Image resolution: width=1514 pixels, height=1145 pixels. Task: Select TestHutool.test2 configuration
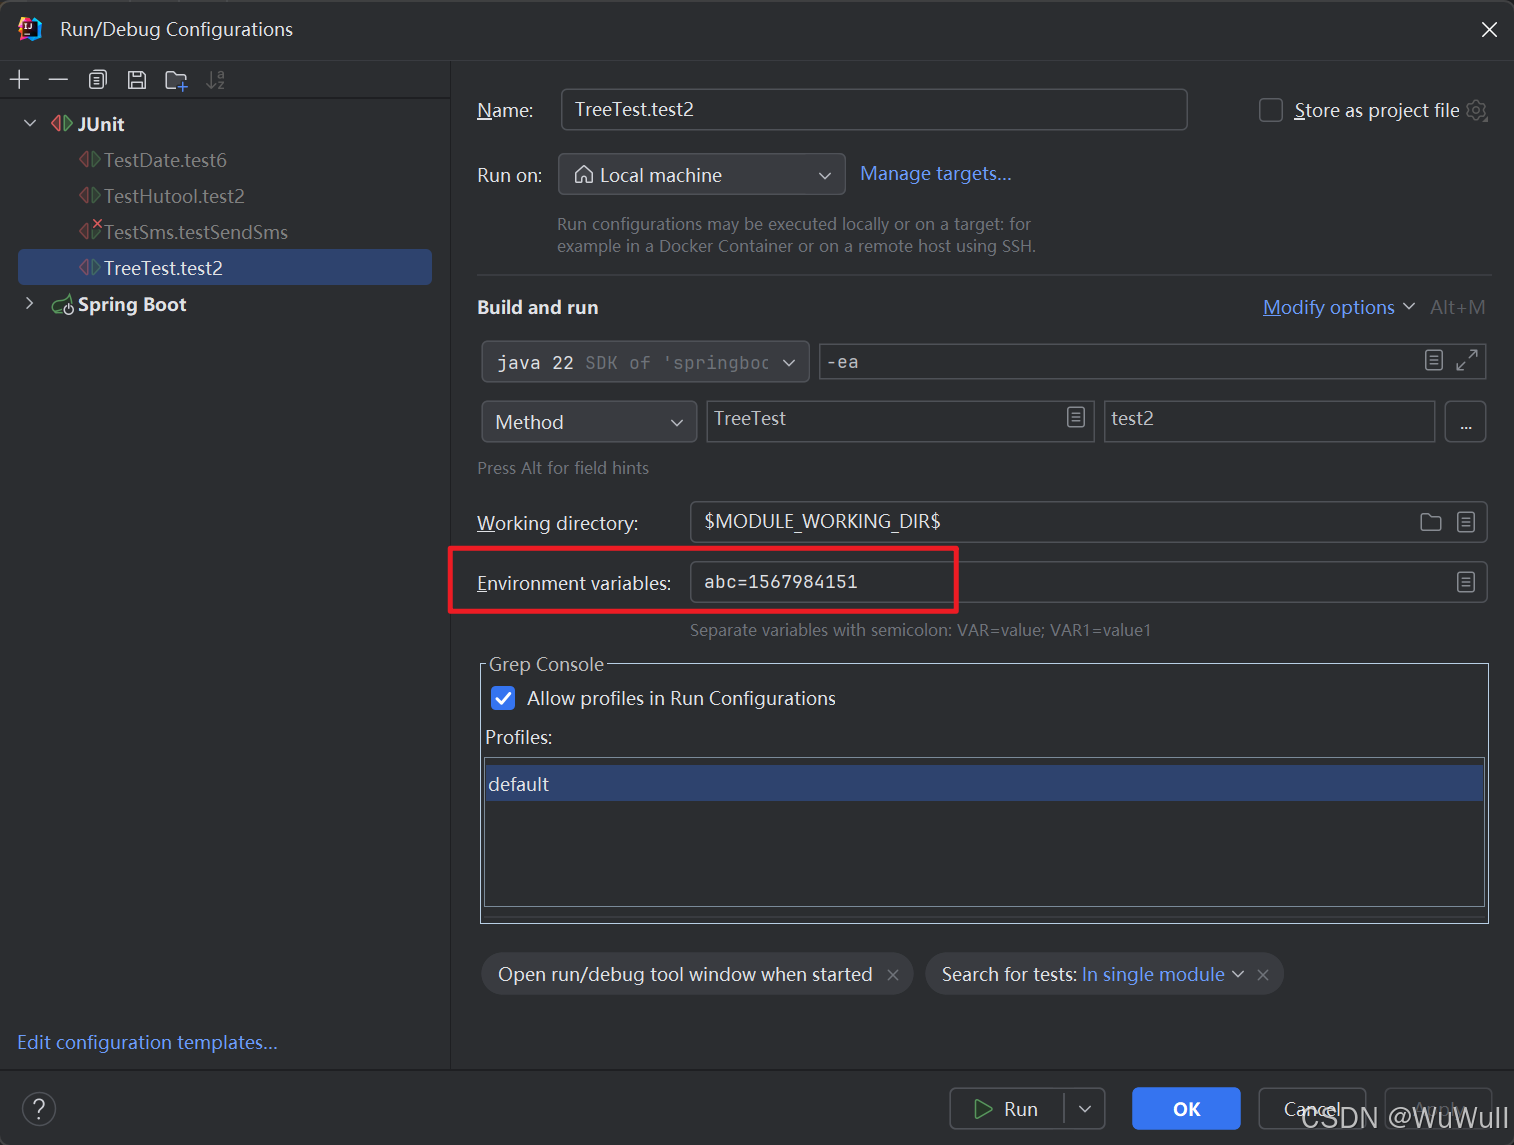click(x=174, y=196)
